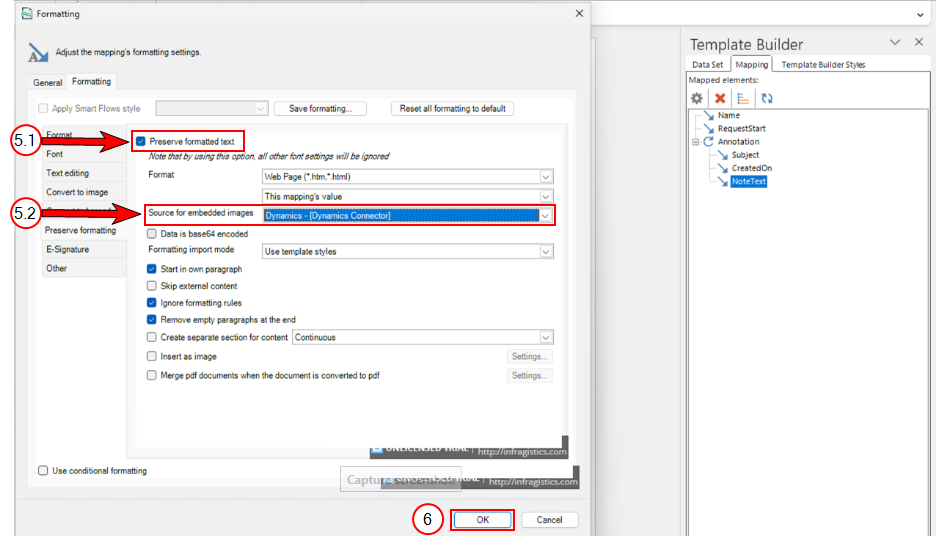Close the Template Builder pane
Image resolution: width=936 pixels, height=536 pixels.
pyautogui.click(x=919, y=42)
